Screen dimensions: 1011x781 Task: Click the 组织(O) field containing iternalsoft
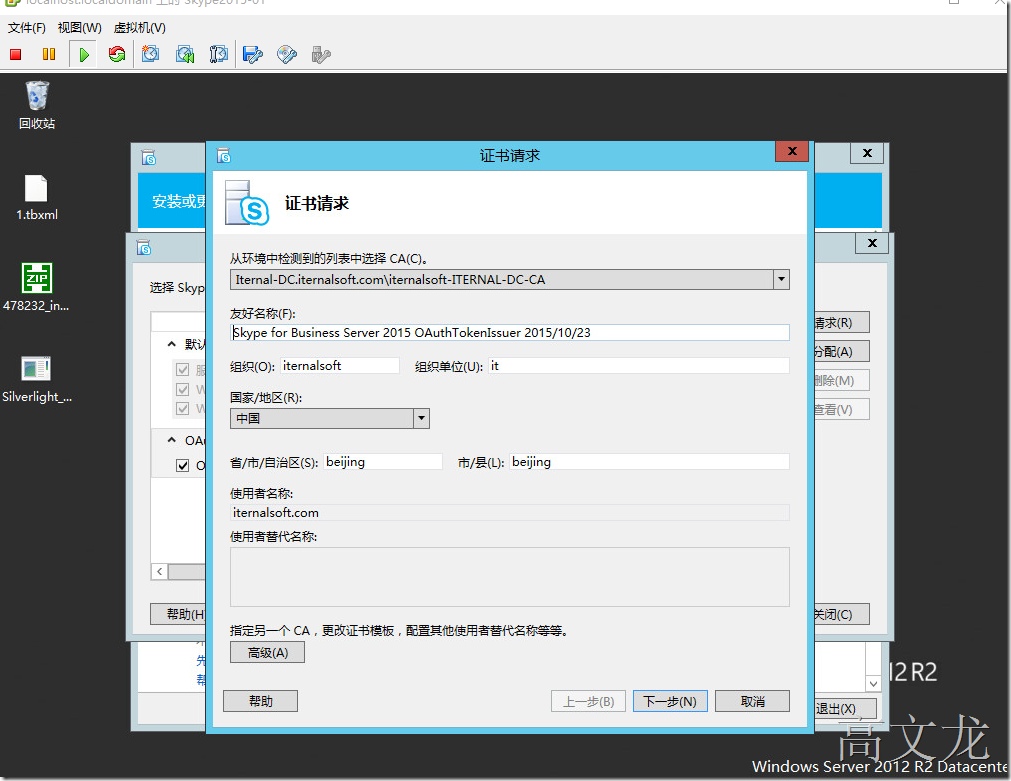click(x=340, y=366)
